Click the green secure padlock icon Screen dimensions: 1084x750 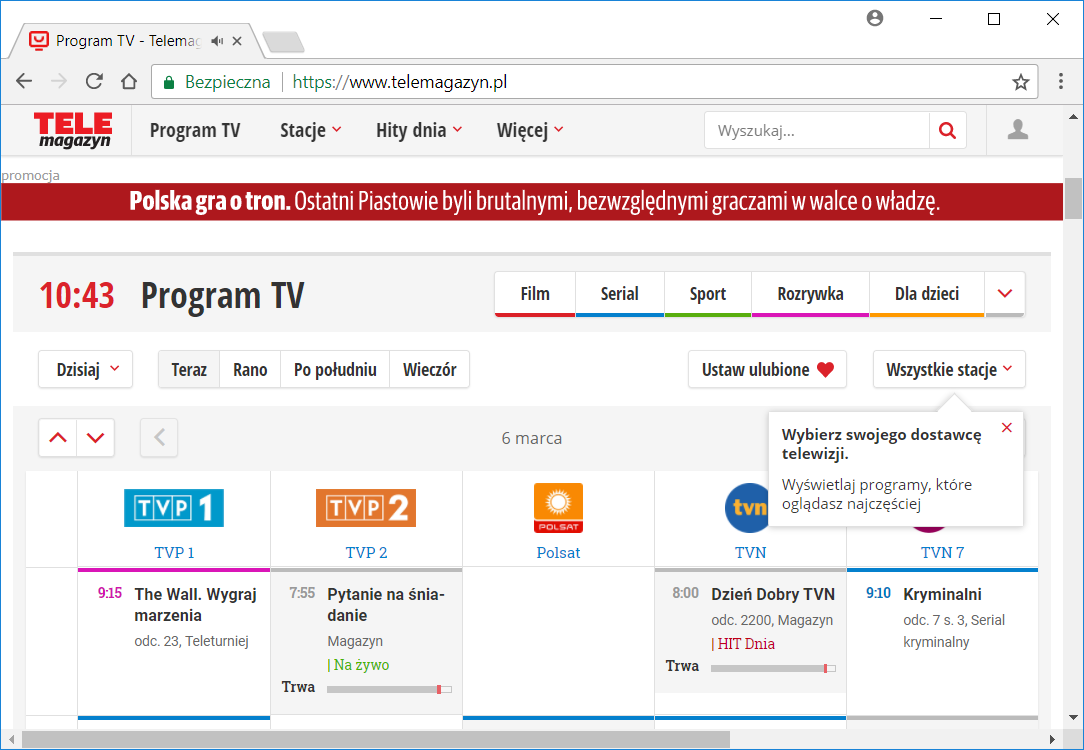pos(168,82)
